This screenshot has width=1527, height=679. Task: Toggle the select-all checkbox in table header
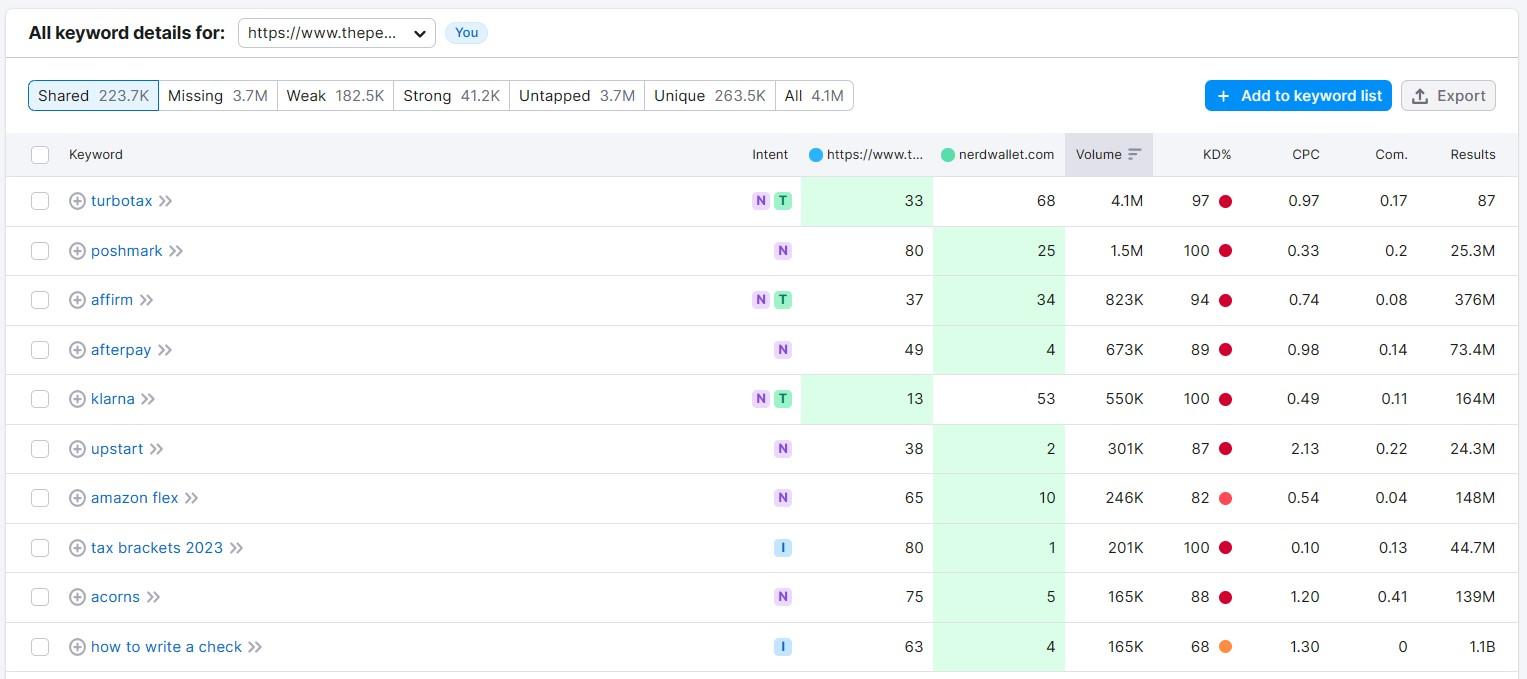(x=40, y=155)
